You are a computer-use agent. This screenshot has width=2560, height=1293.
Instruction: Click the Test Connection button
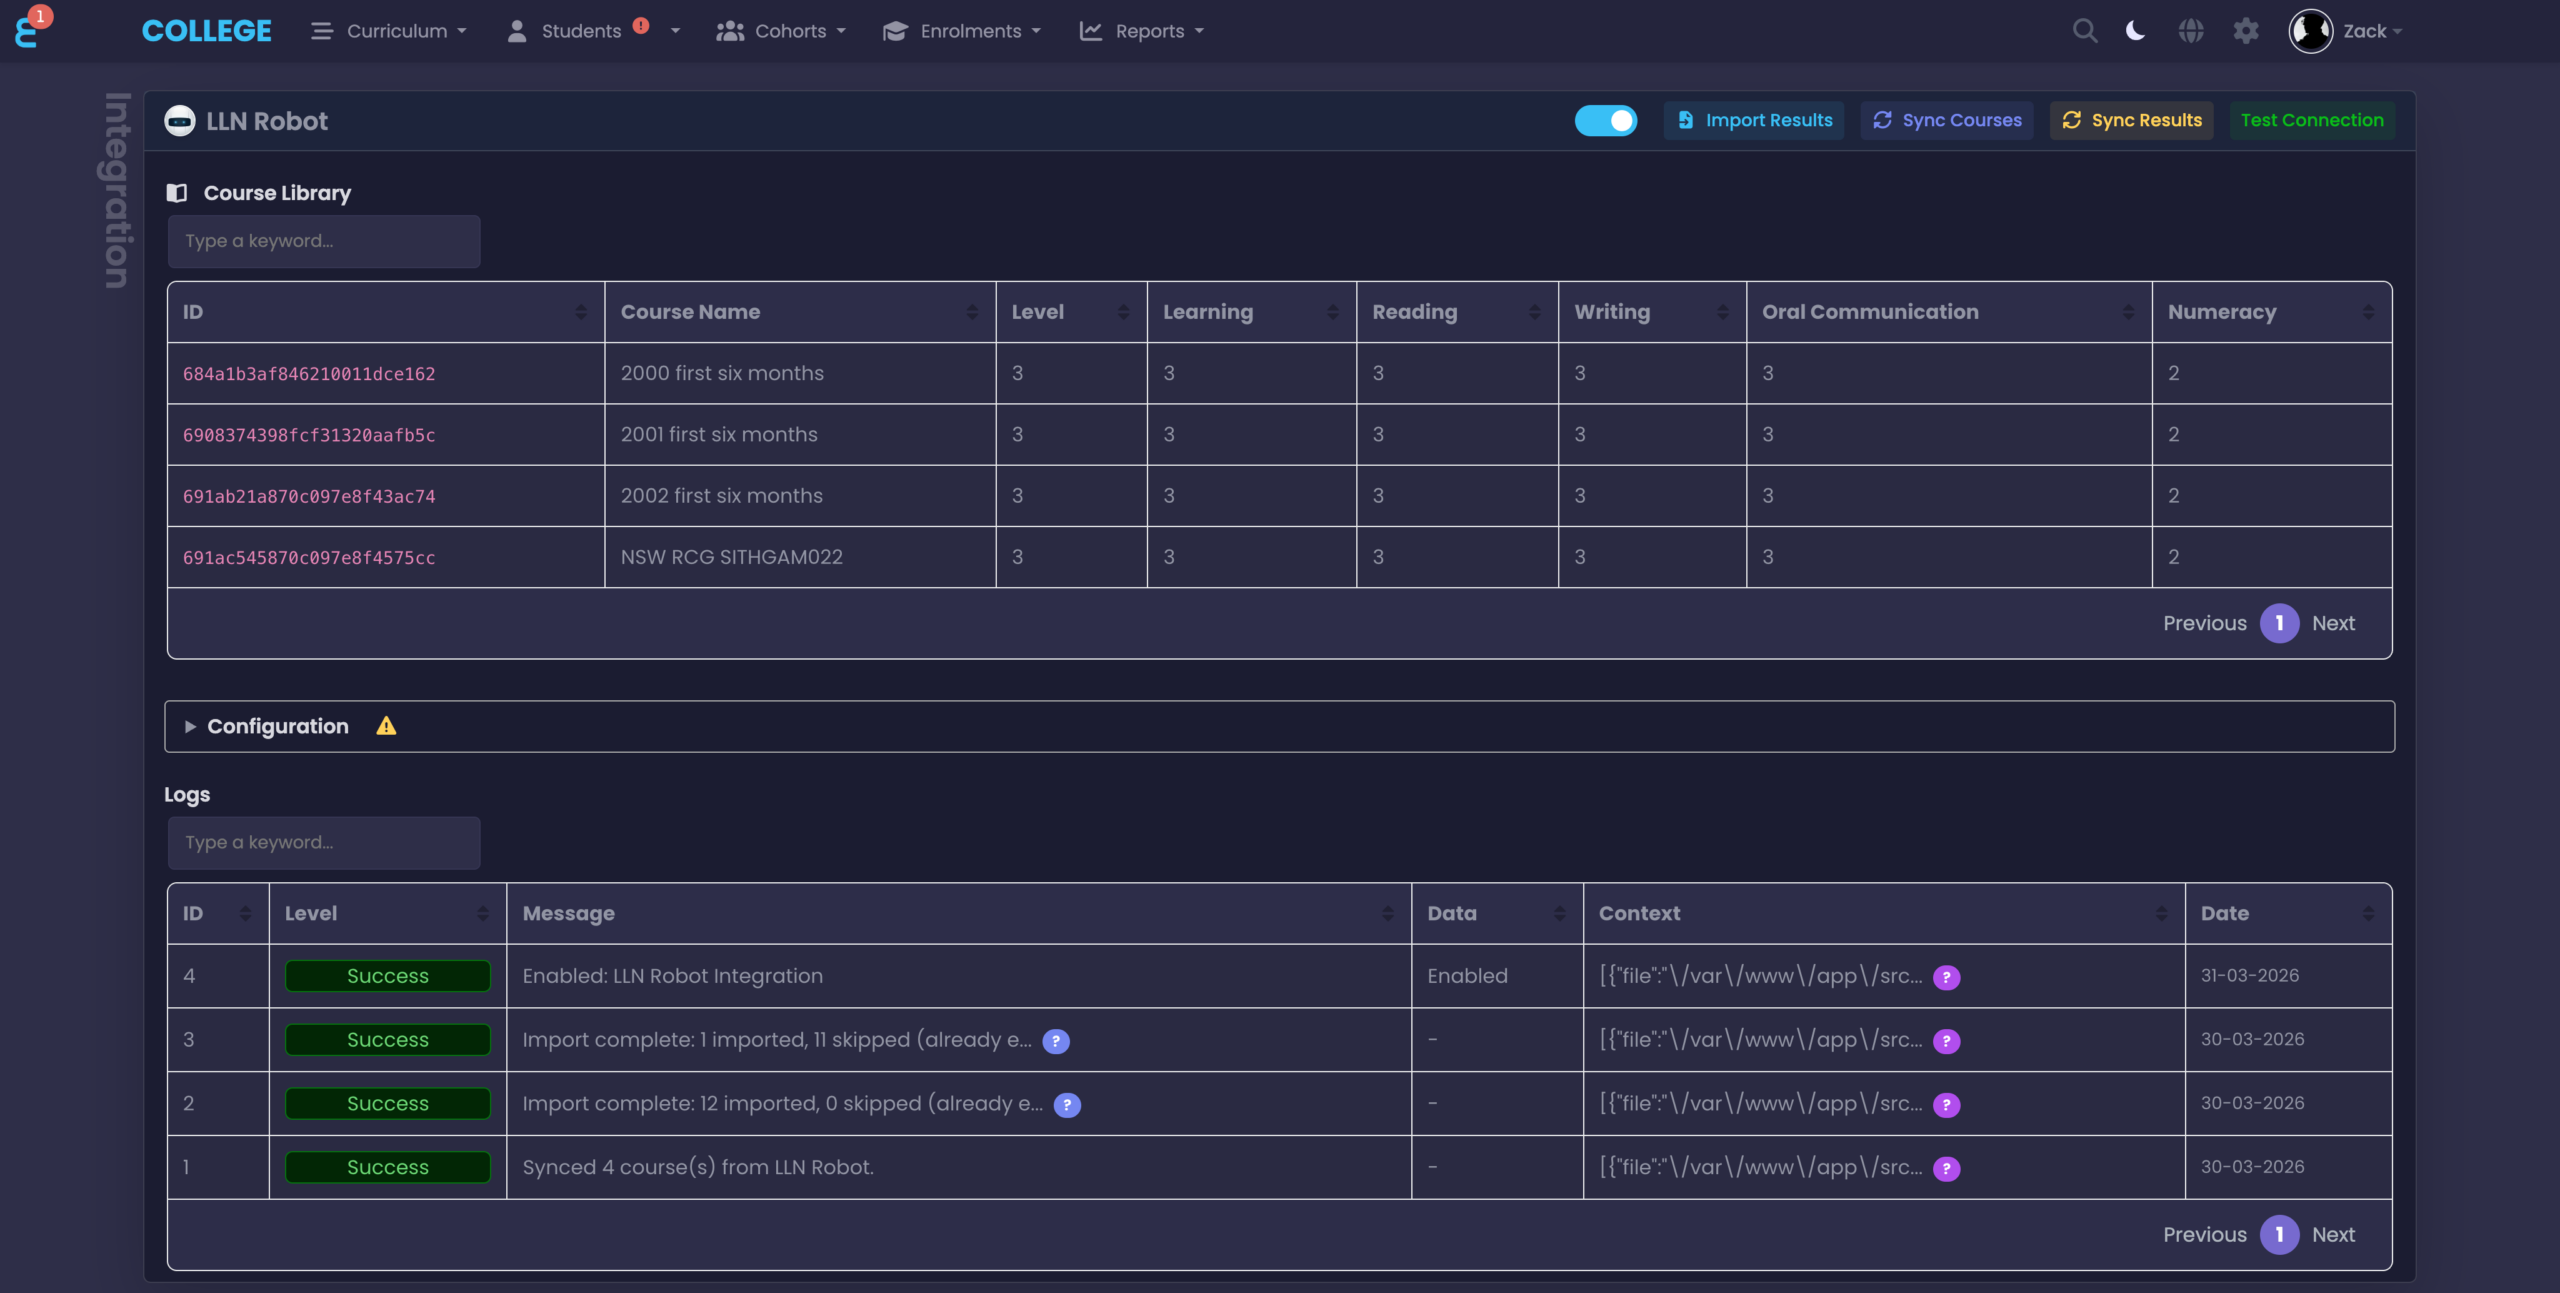[x=2313, y=120]
